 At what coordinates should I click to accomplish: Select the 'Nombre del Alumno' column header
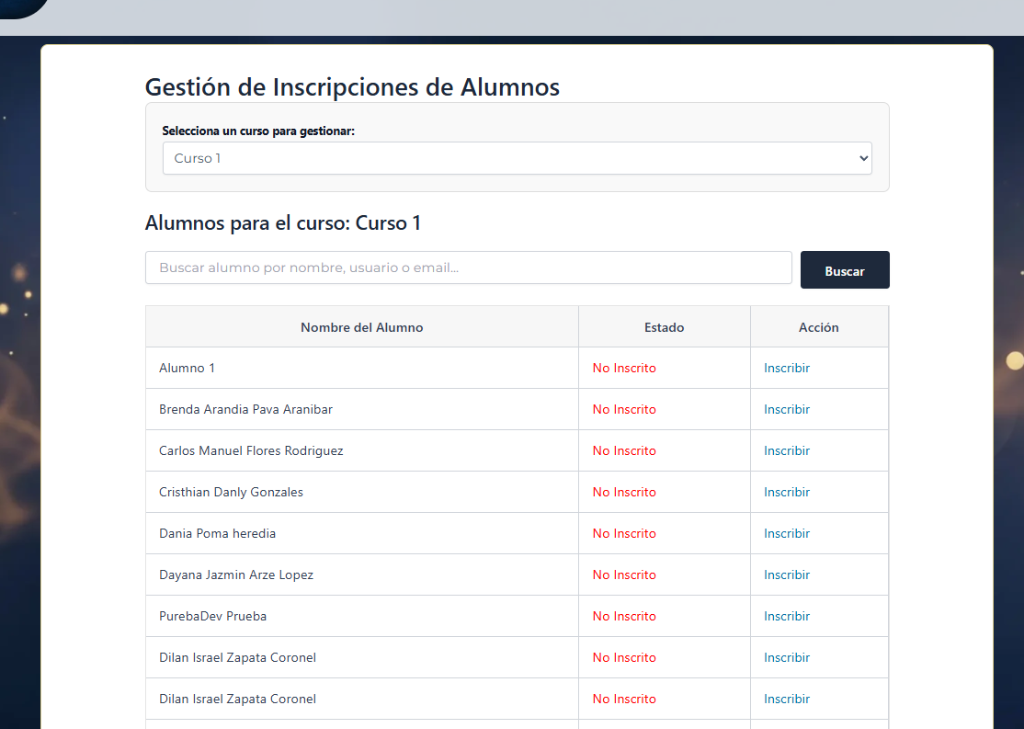(361, 327)
